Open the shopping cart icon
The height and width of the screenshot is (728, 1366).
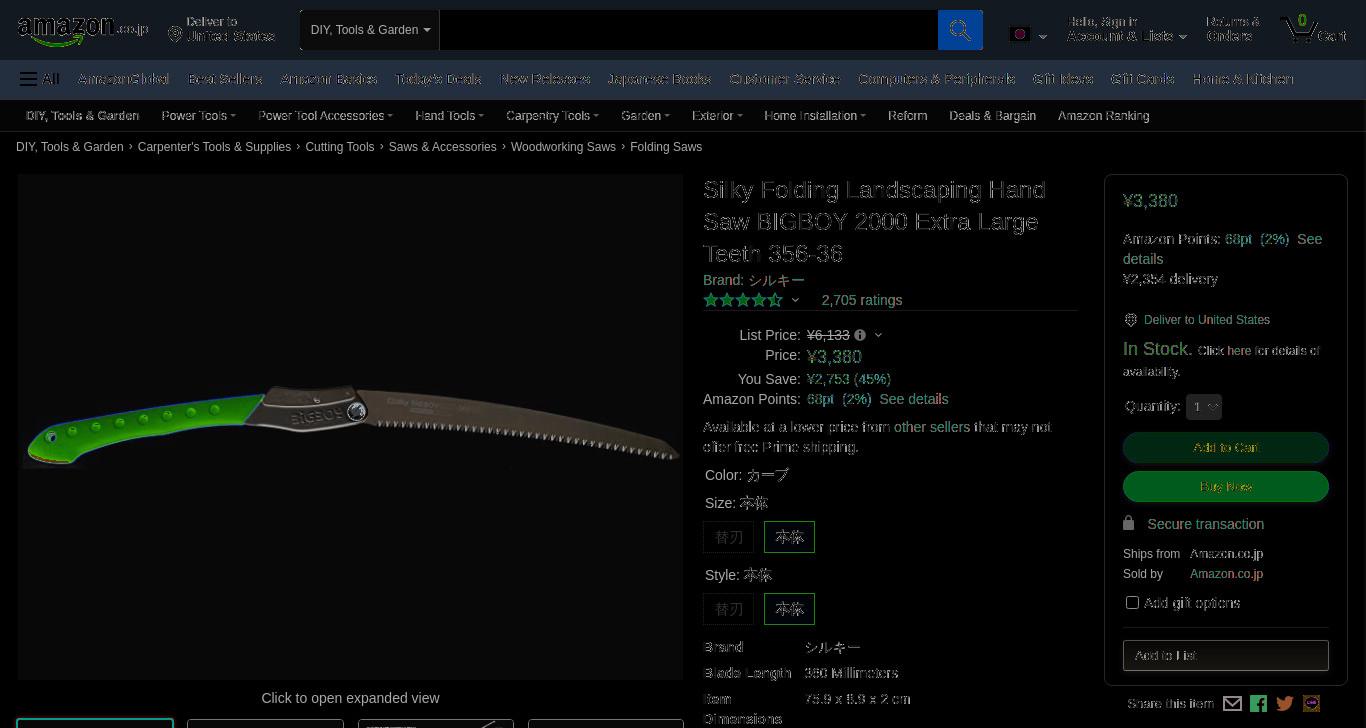1313,29
